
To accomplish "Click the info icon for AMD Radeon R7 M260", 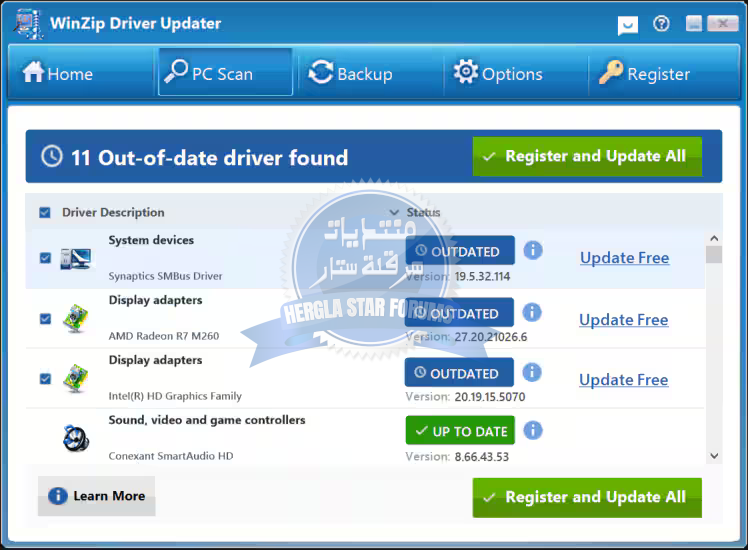I will [x=533, y=312].
